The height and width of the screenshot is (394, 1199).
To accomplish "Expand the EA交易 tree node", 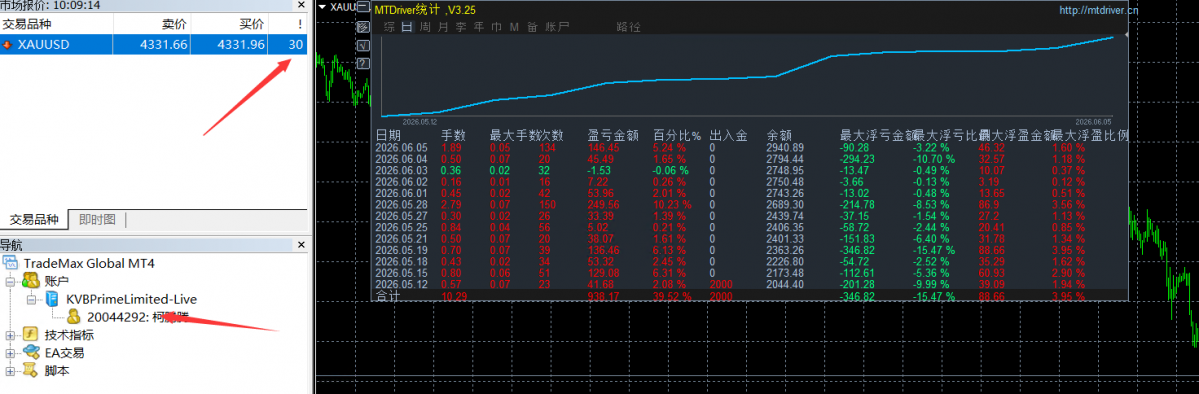I will coord(10,353).
